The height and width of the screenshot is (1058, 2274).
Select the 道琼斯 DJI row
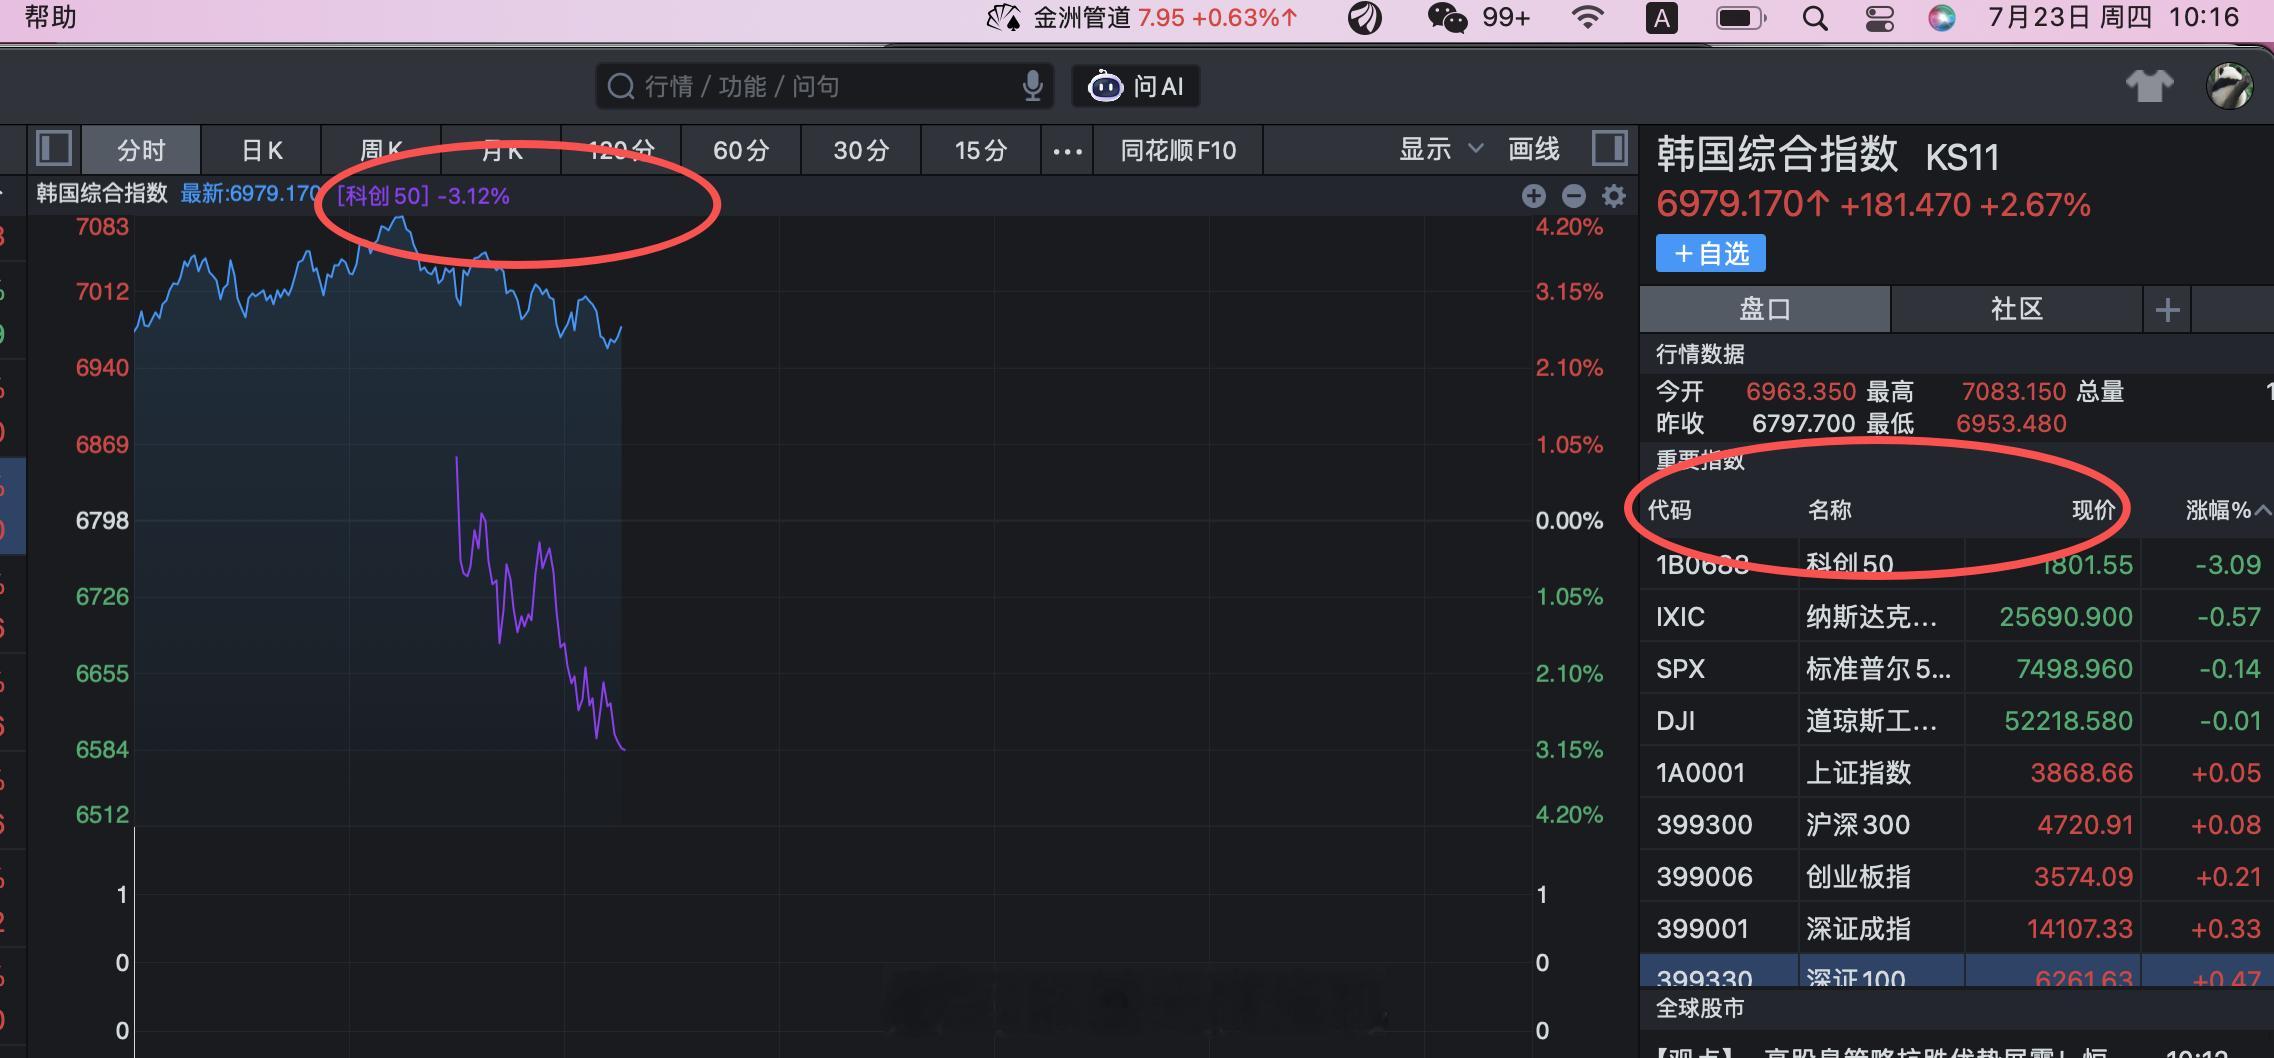pos(1957,720)
